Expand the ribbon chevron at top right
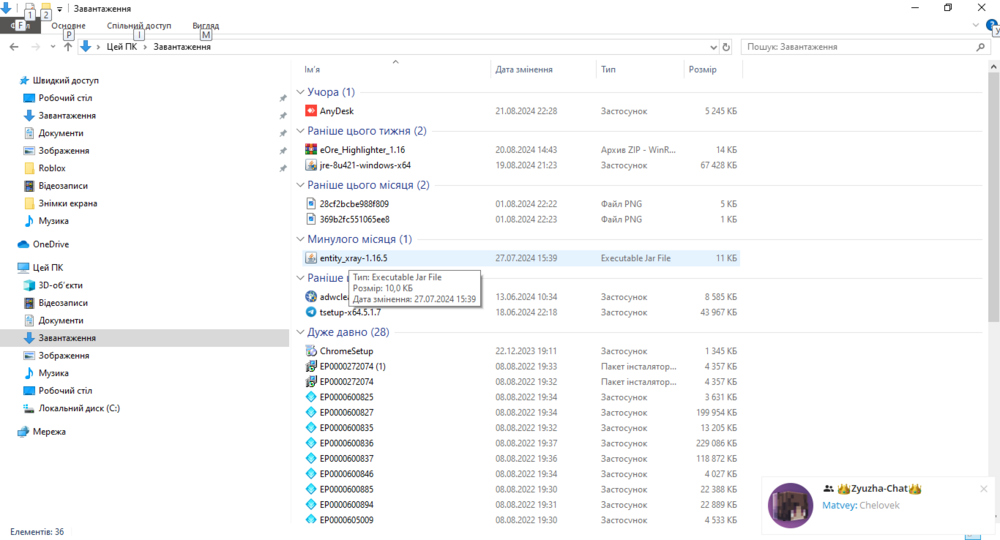The width and height of the screenshot is (1000, 540). click(x=975, y=26)
